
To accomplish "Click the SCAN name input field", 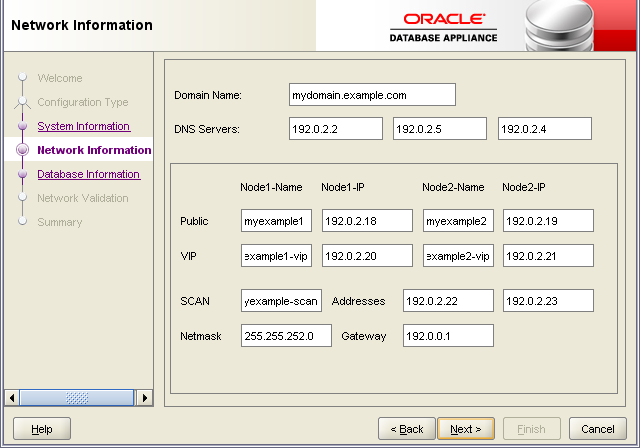I will (281, 301).
